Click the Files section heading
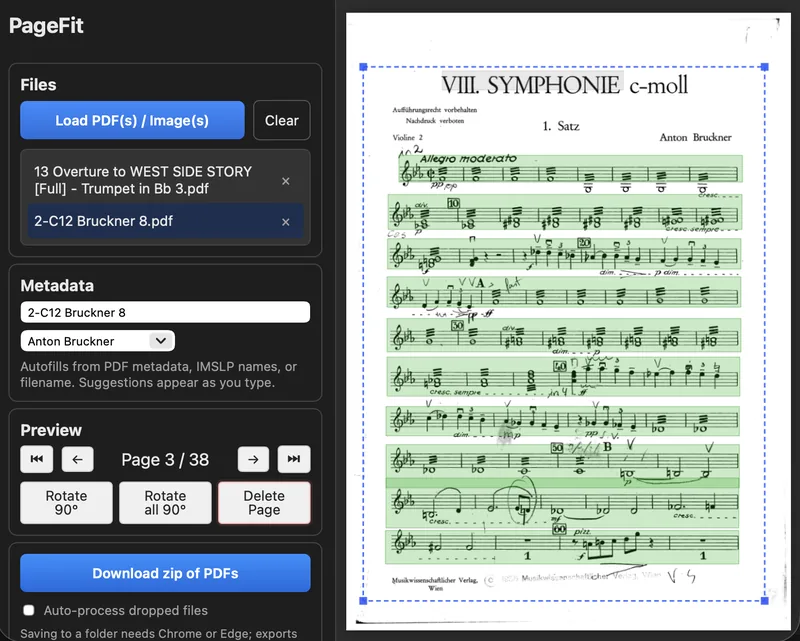This screenshot has height=641, width=800. [x=38, y=85]
